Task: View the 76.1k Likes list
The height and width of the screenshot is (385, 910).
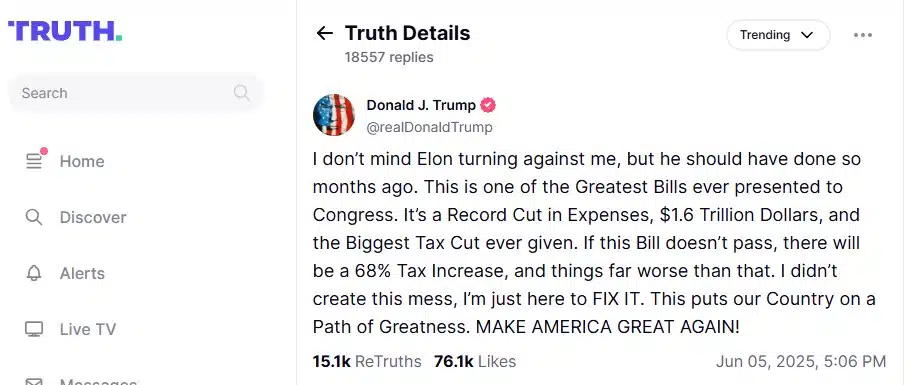Action: [475, 361]
